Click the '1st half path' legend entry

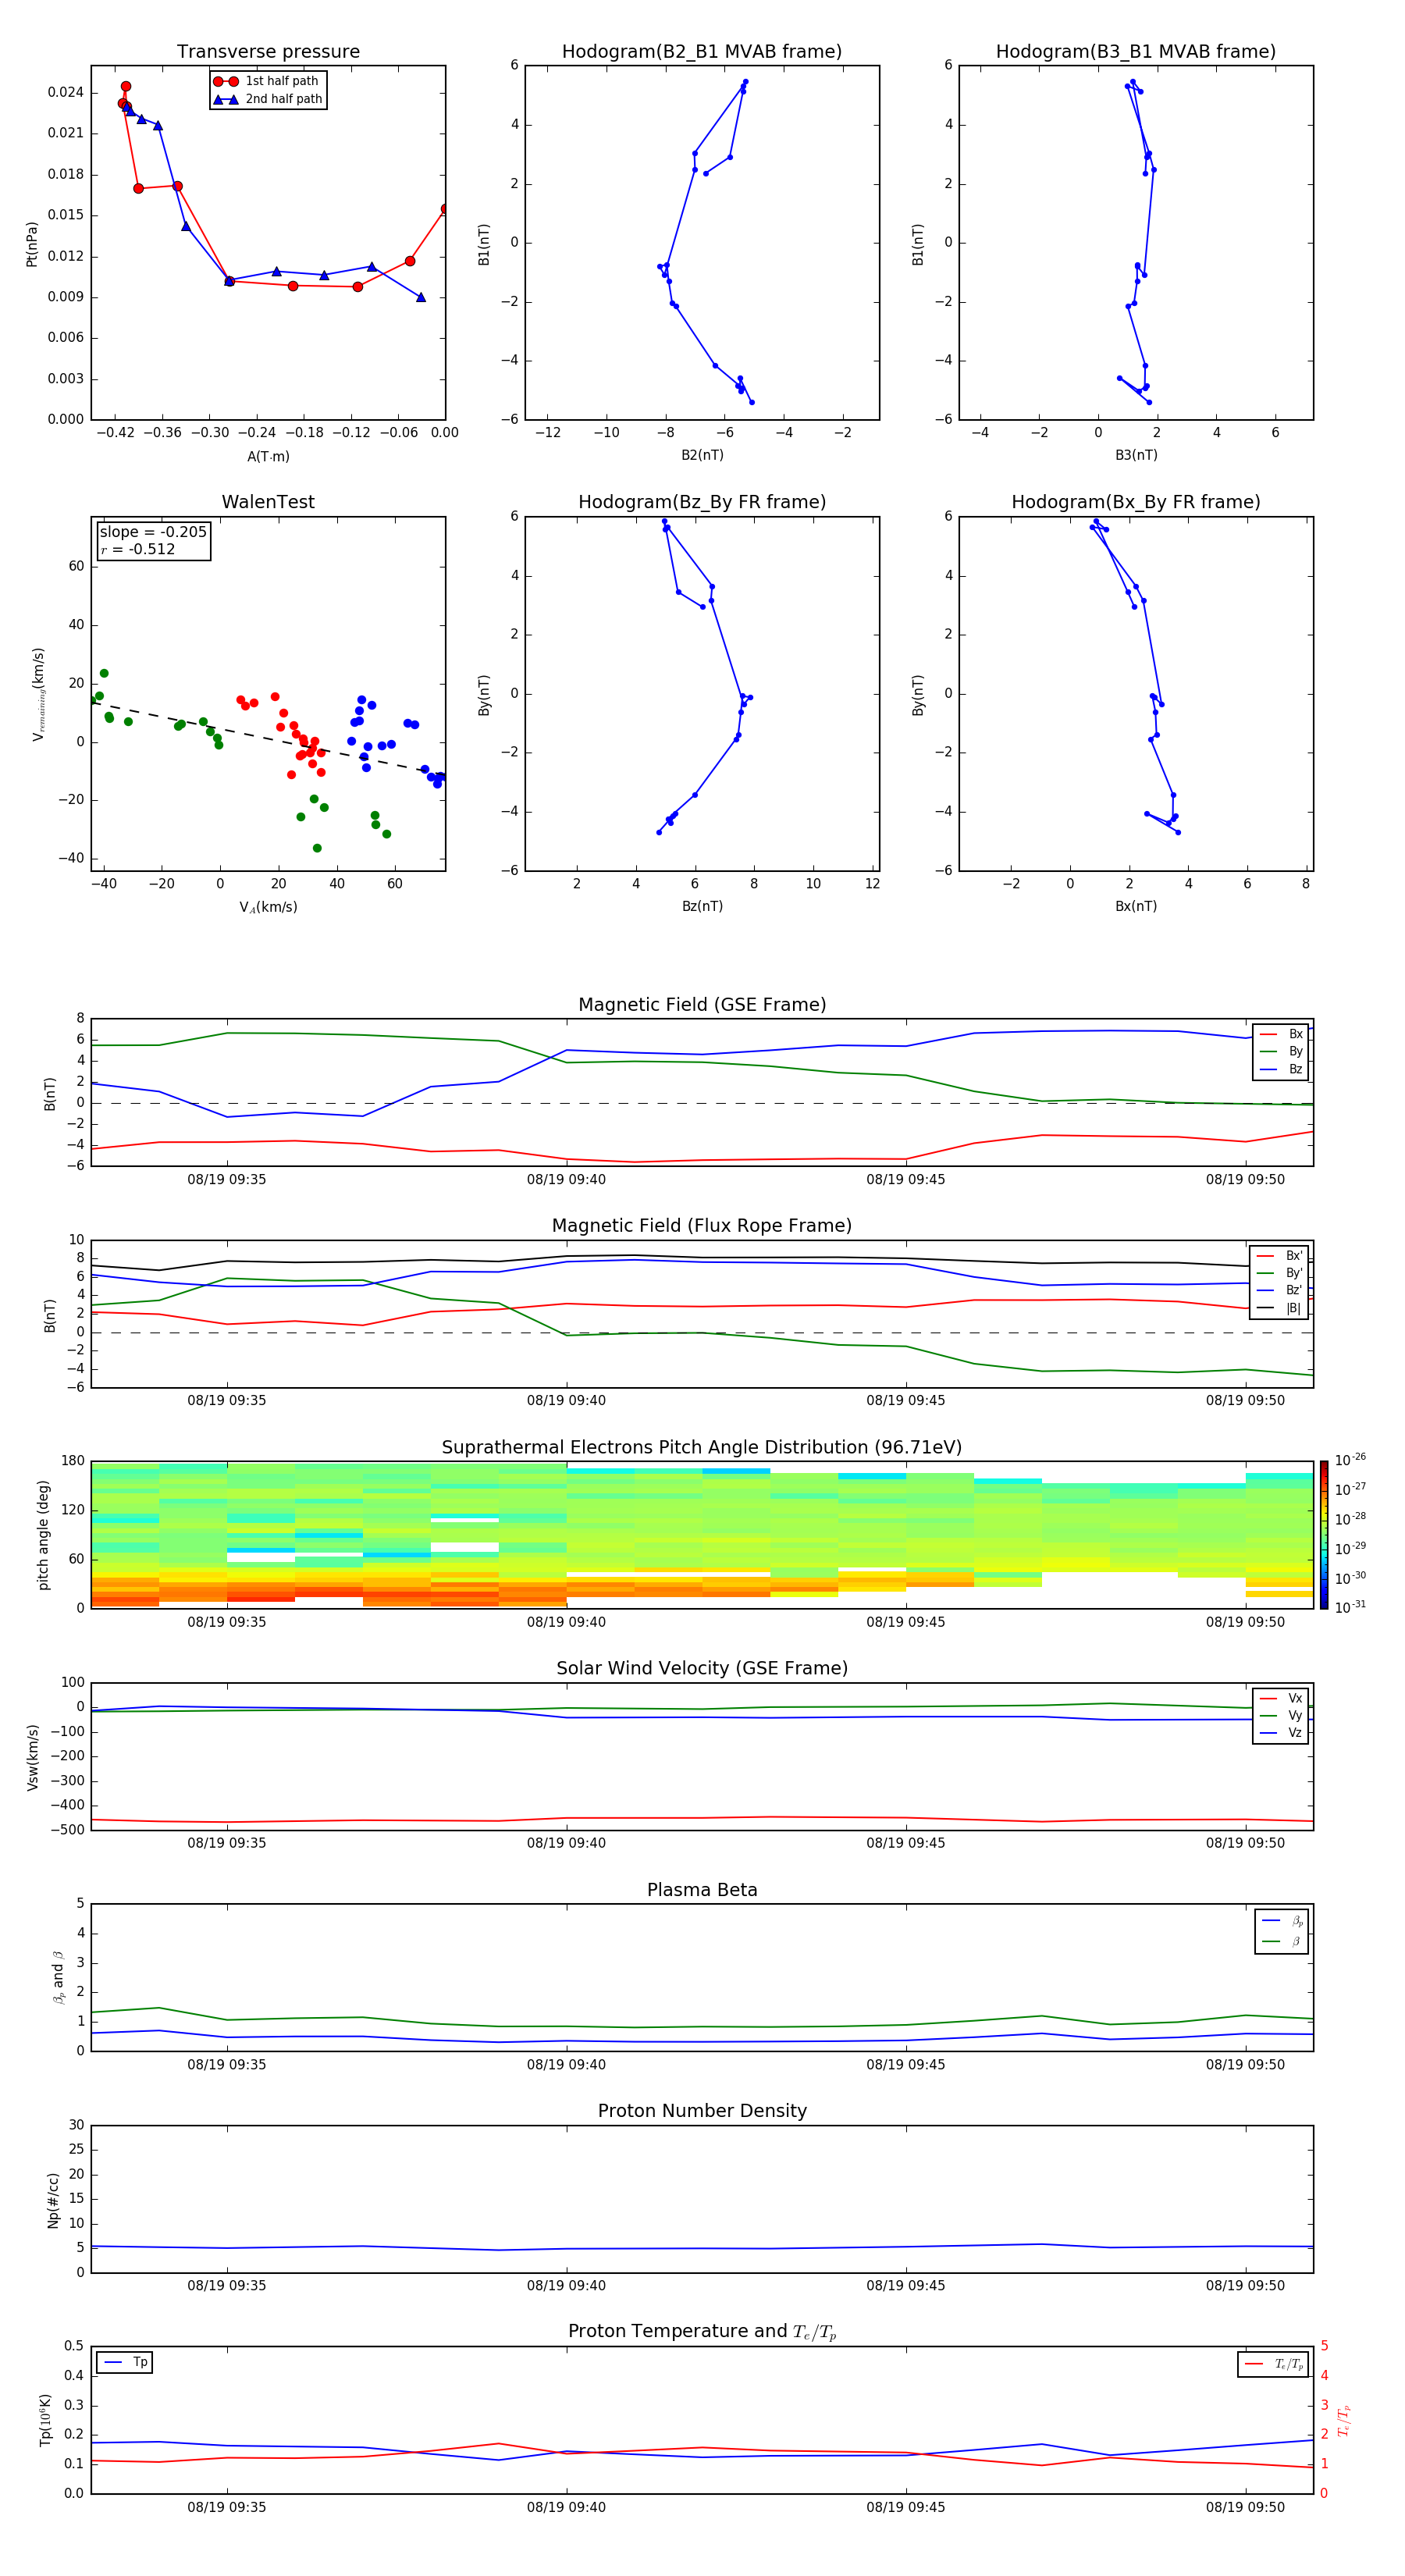(266, 81)
